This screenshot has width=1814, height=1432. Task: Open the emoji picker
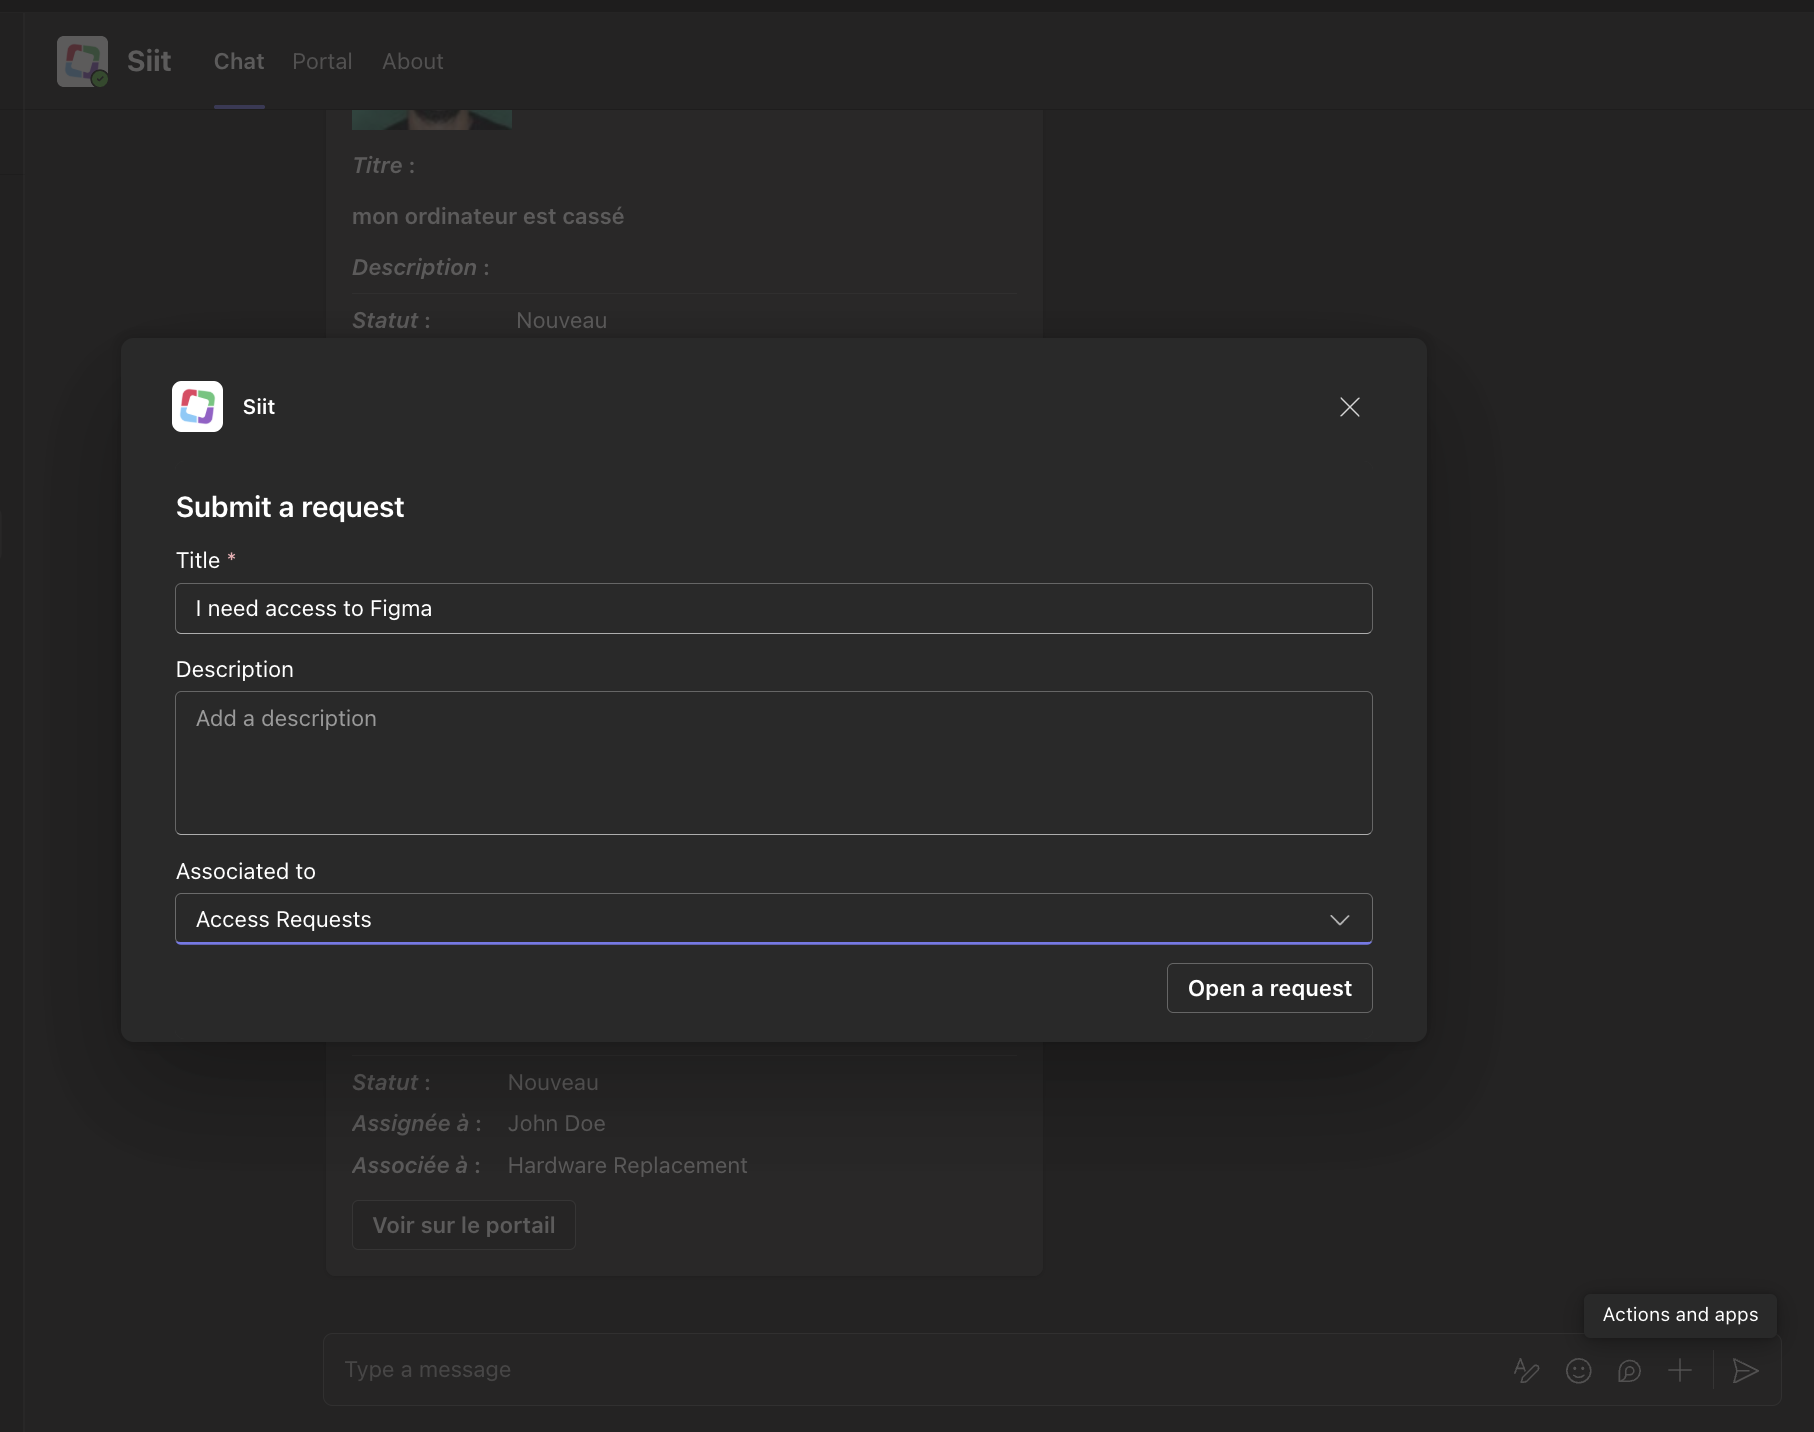click(1578, 1370)
